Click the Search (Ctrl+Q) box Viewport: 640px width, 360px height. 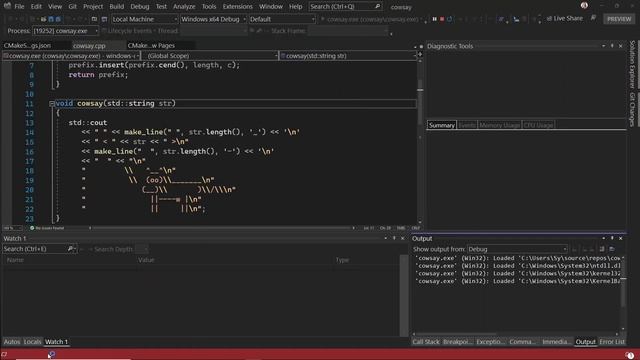(345, 7)
